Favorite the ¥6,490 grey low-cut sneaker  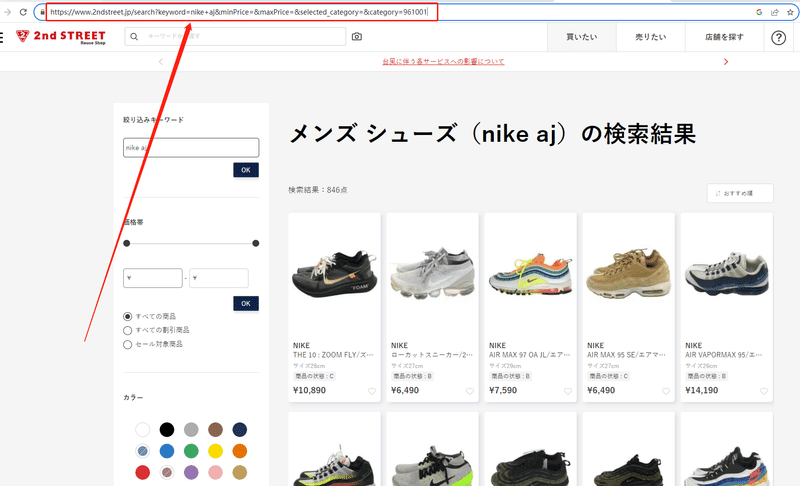[469, 391]
